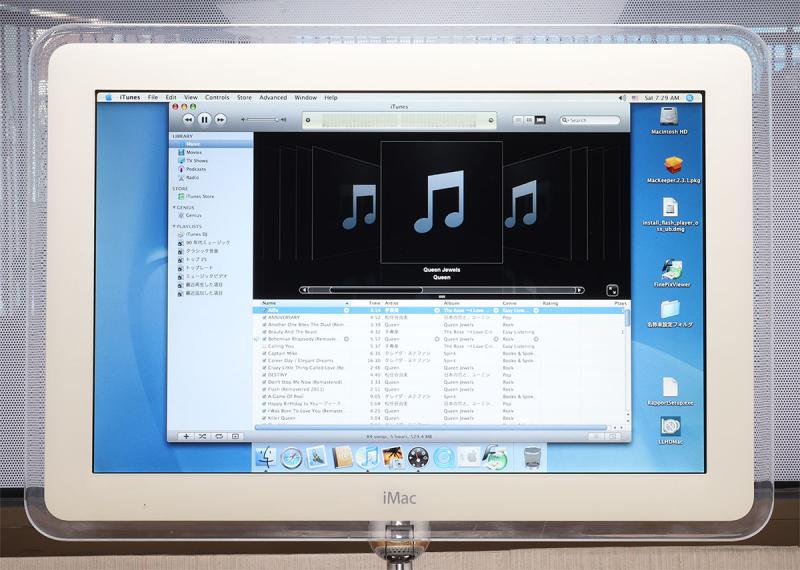Switch to grid view in iTunes
The image size is (800, 570).
coord(529,120)
